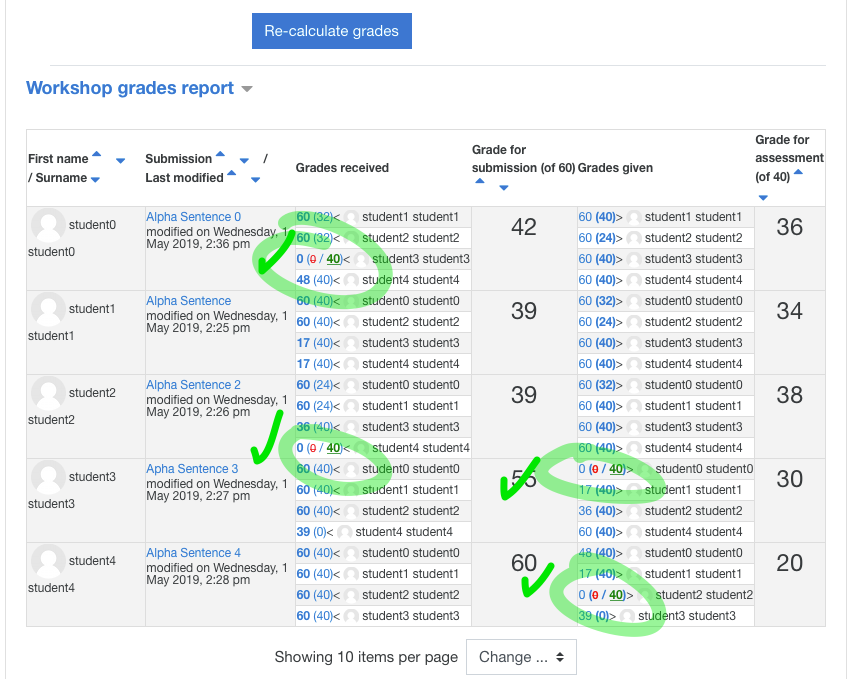Image resolution: width=849 pixels, height=679 pixels.
Task: Open grade 17 (40) received by student1 from student3
Action: 315,343
